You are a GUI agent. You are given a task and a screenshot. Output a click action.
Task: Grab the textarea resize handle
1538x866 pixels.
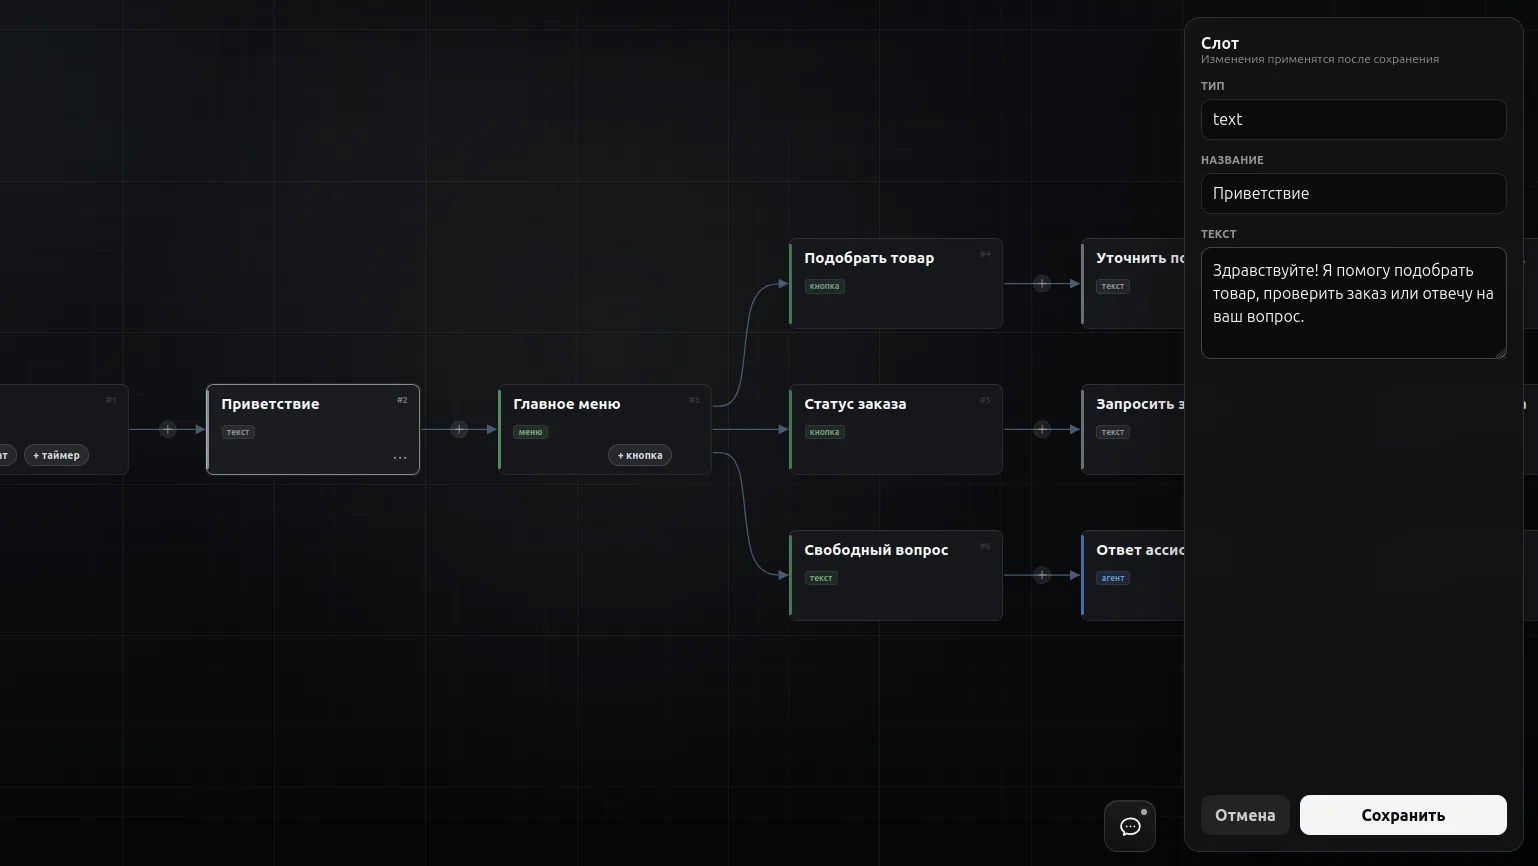tap(1500, 352)
